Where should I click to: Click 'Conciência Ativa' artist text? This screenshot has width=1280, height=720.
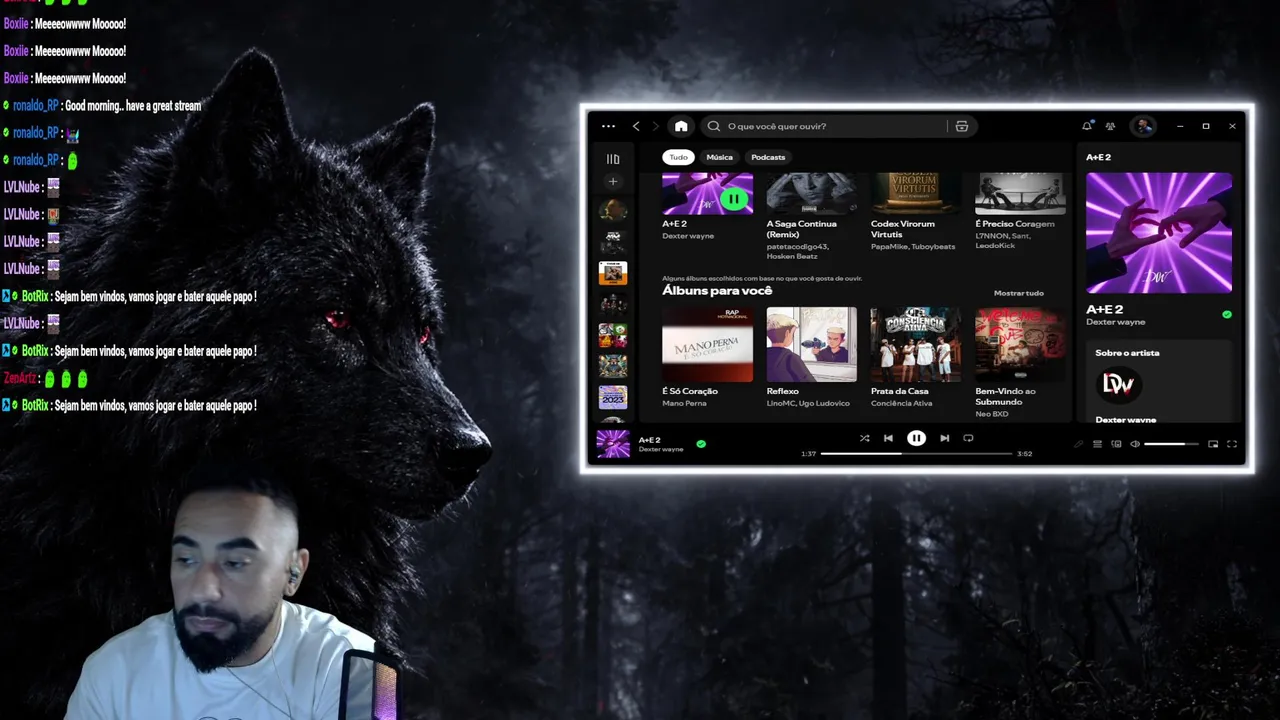click(901, 403)
